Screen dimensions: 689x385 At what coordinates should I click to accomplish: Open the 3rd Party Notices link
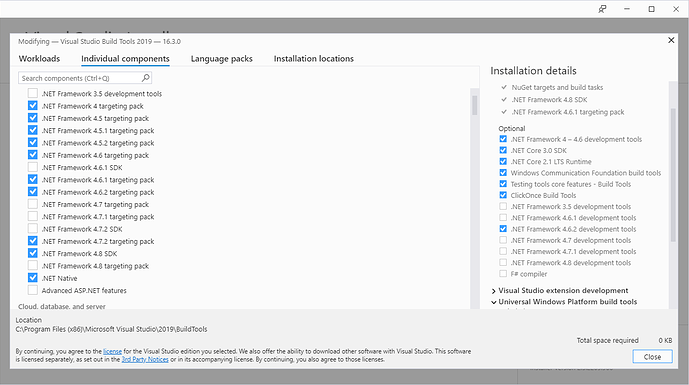coord(145,359)
